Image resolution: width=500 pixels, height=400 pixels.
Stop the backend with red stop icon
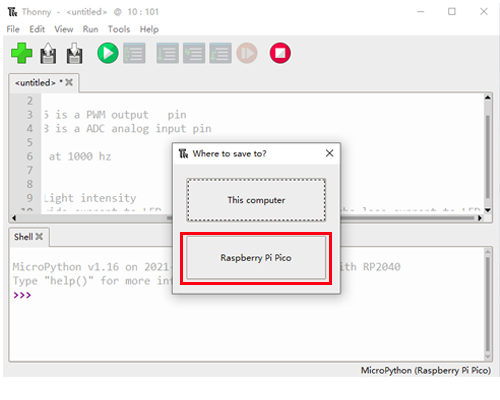pos(280,53)
